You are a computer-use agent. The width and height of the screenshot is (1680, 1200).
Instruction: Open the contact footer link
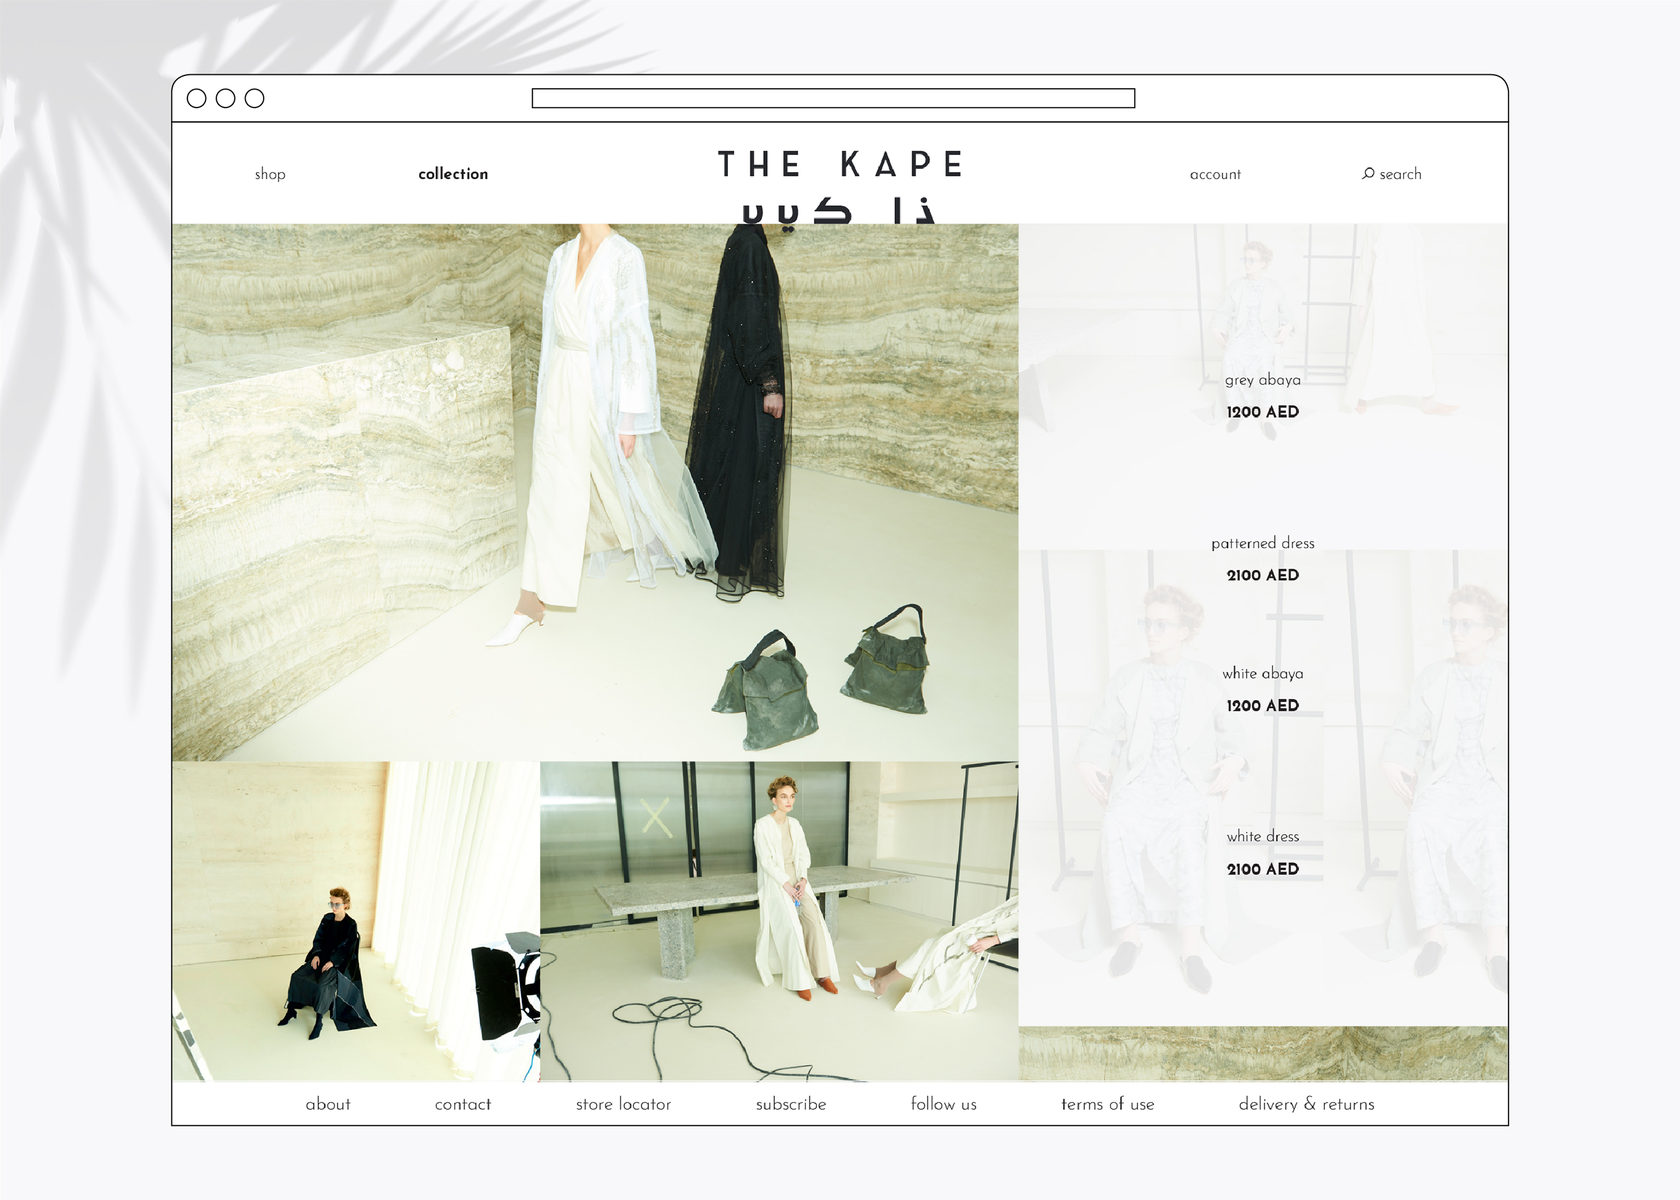pyautogui.click(x=463, y=1104)
